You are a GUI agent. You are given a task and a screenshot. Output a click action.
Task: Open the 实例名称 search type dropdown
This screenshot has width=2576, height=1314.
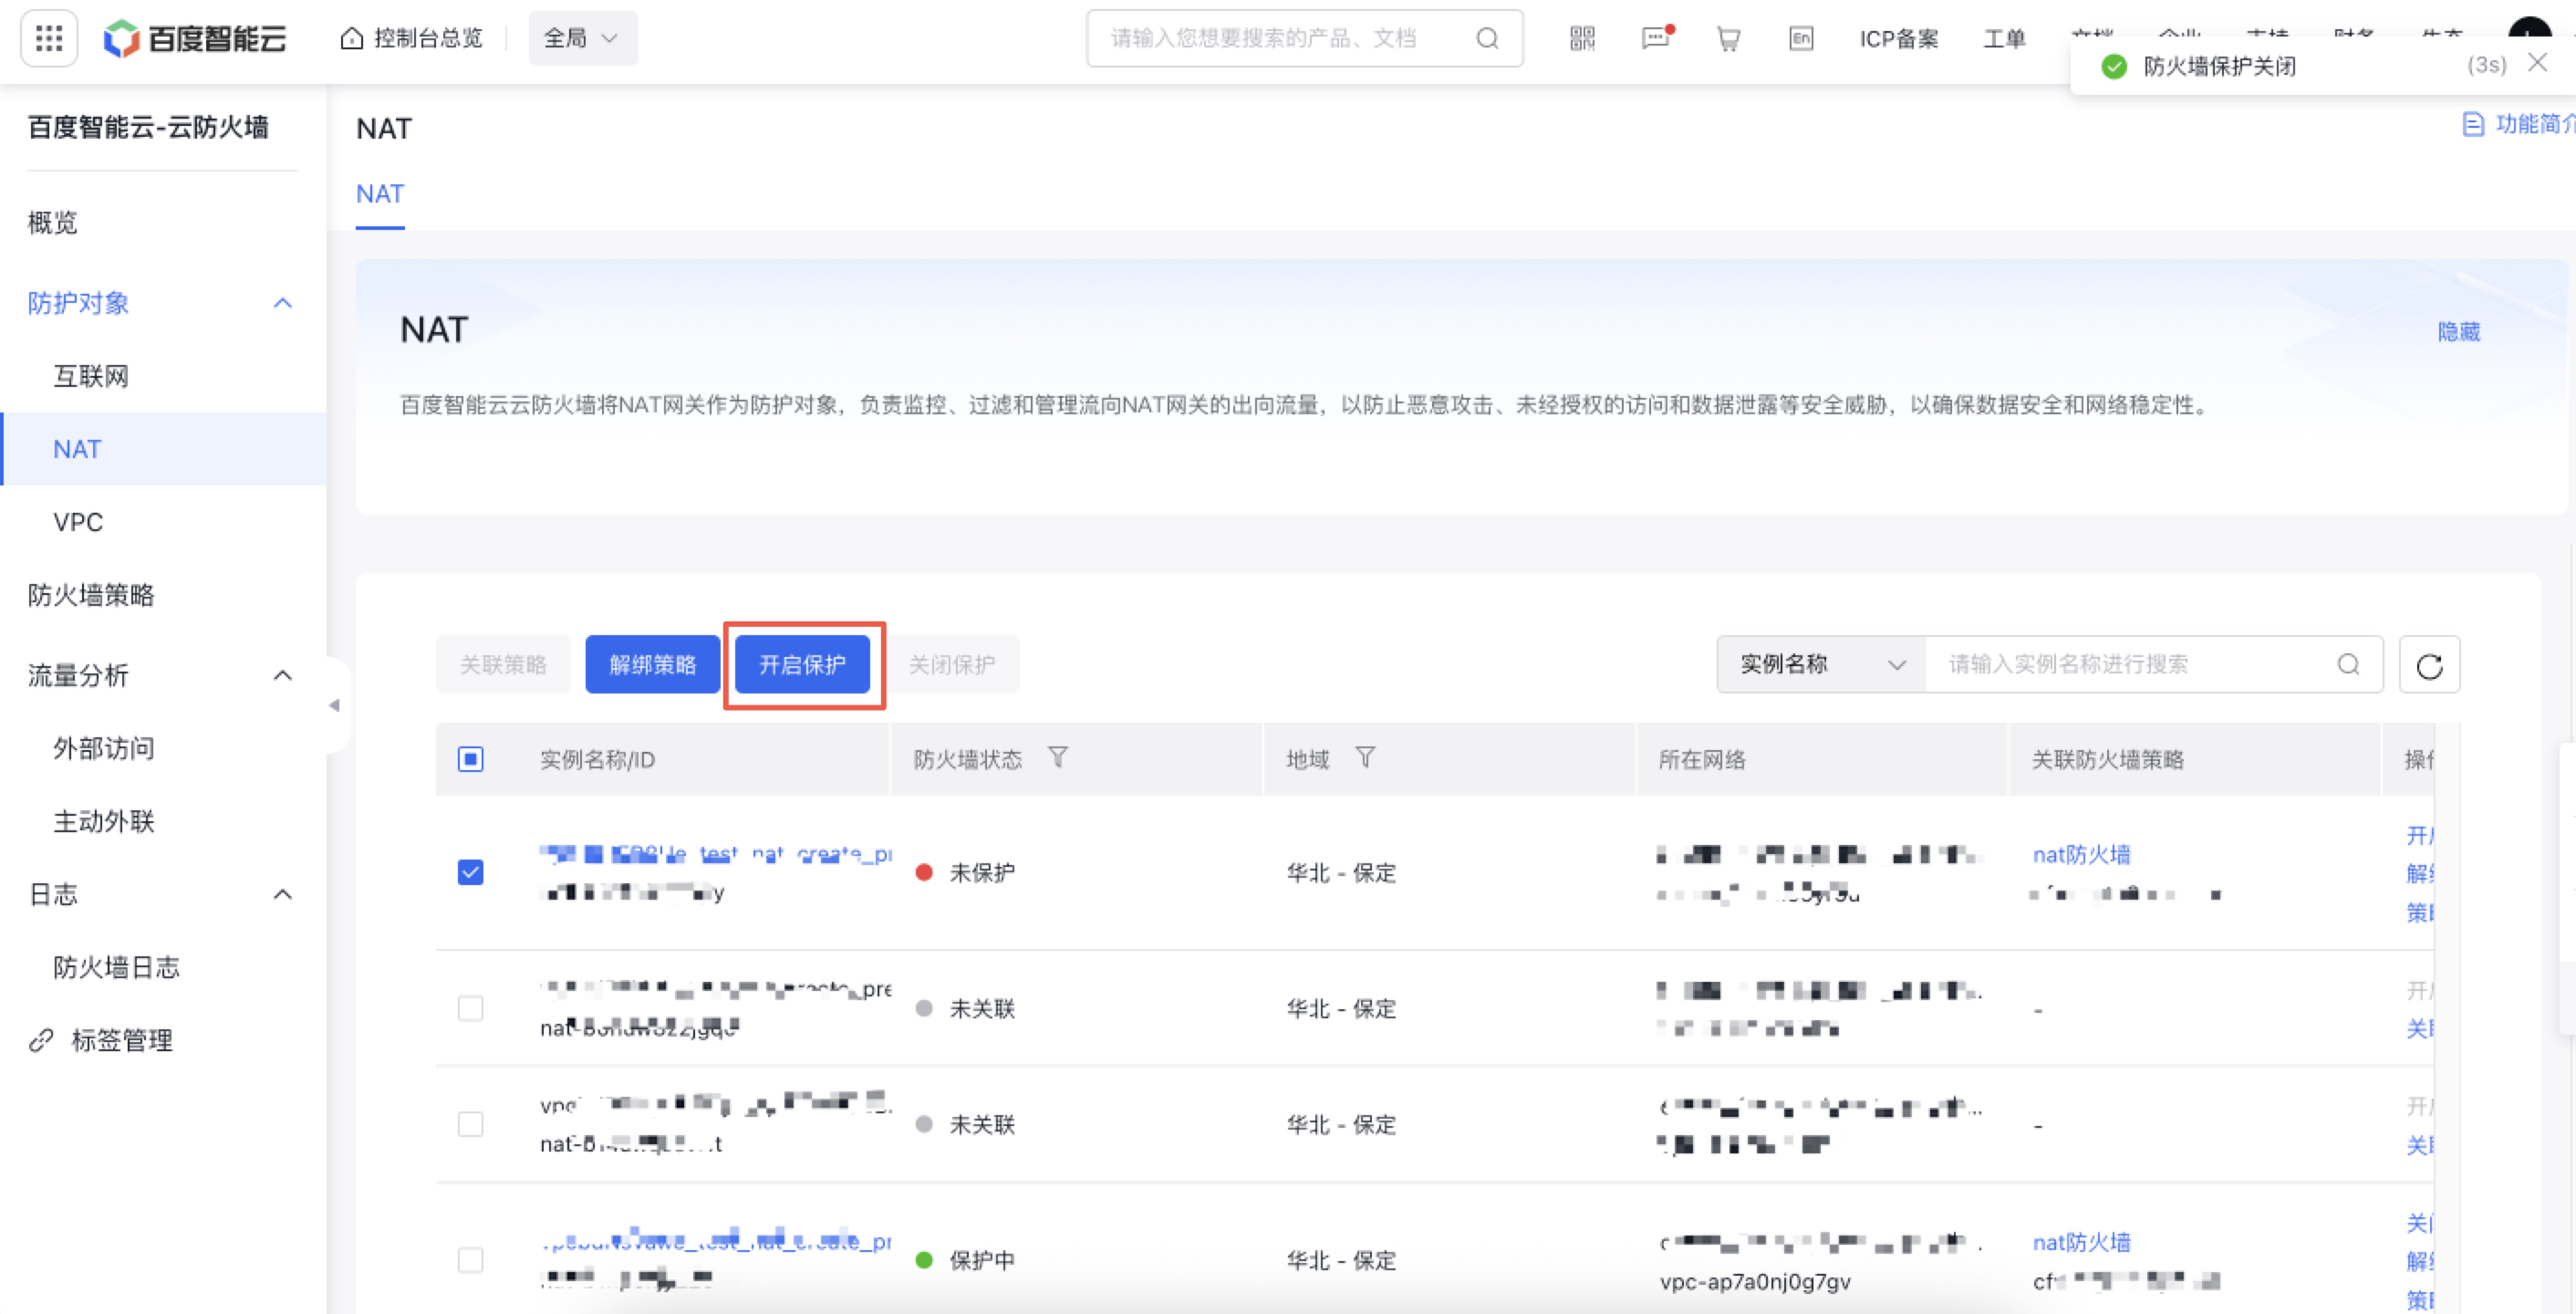coord(1821,665)
